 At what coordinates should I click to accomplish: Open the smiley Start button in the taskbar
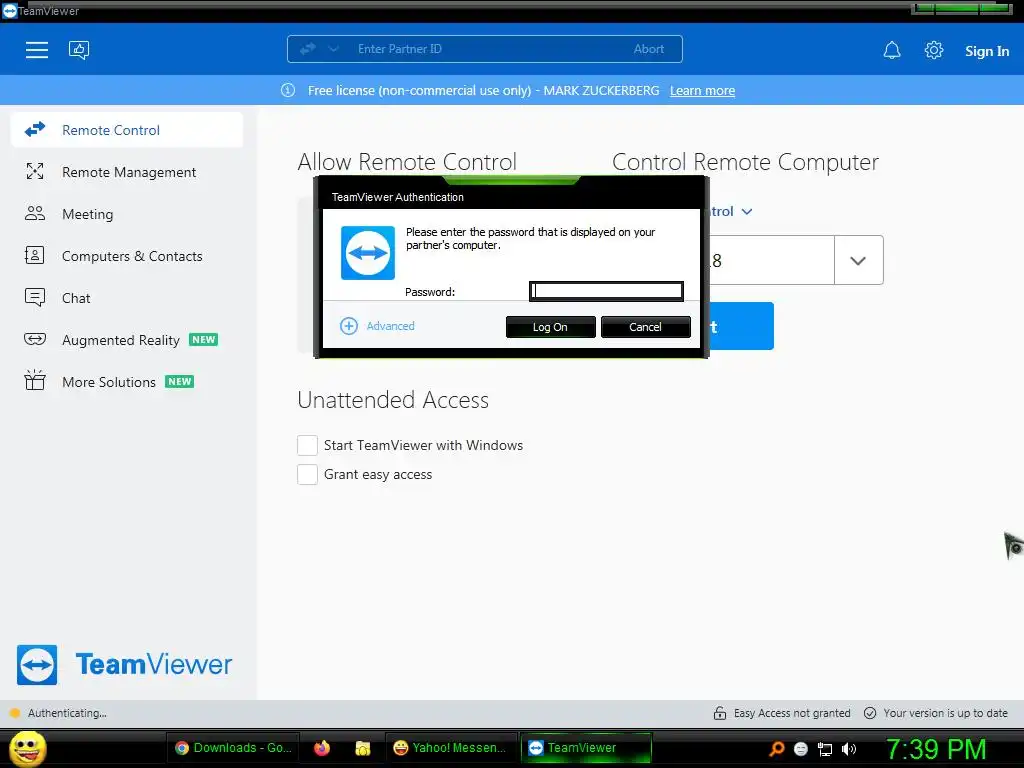coord(27,748)
